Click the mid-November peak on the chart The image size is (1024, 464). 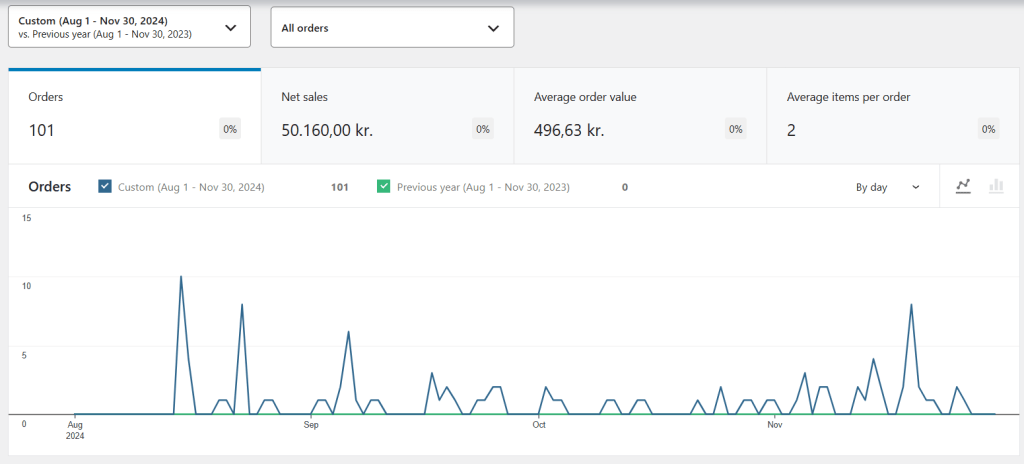tap(911, 305)
